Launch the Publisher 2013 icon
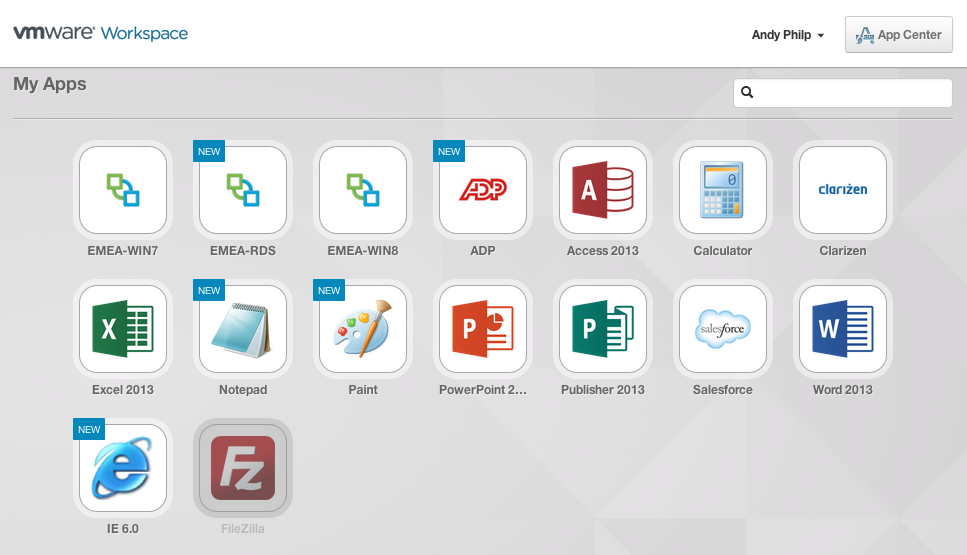The image size is (967, 555). coord(603,329)
